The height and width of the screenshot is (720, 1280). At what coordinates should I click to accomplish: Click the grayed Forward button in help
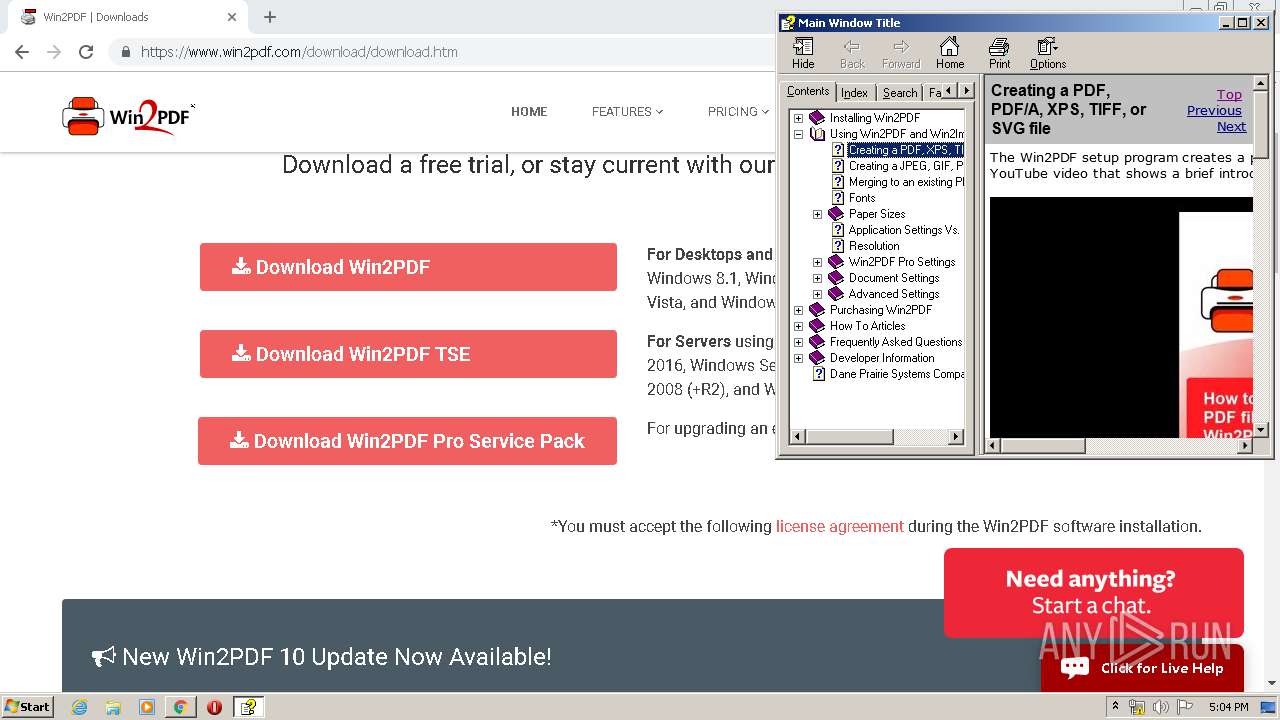901,53
